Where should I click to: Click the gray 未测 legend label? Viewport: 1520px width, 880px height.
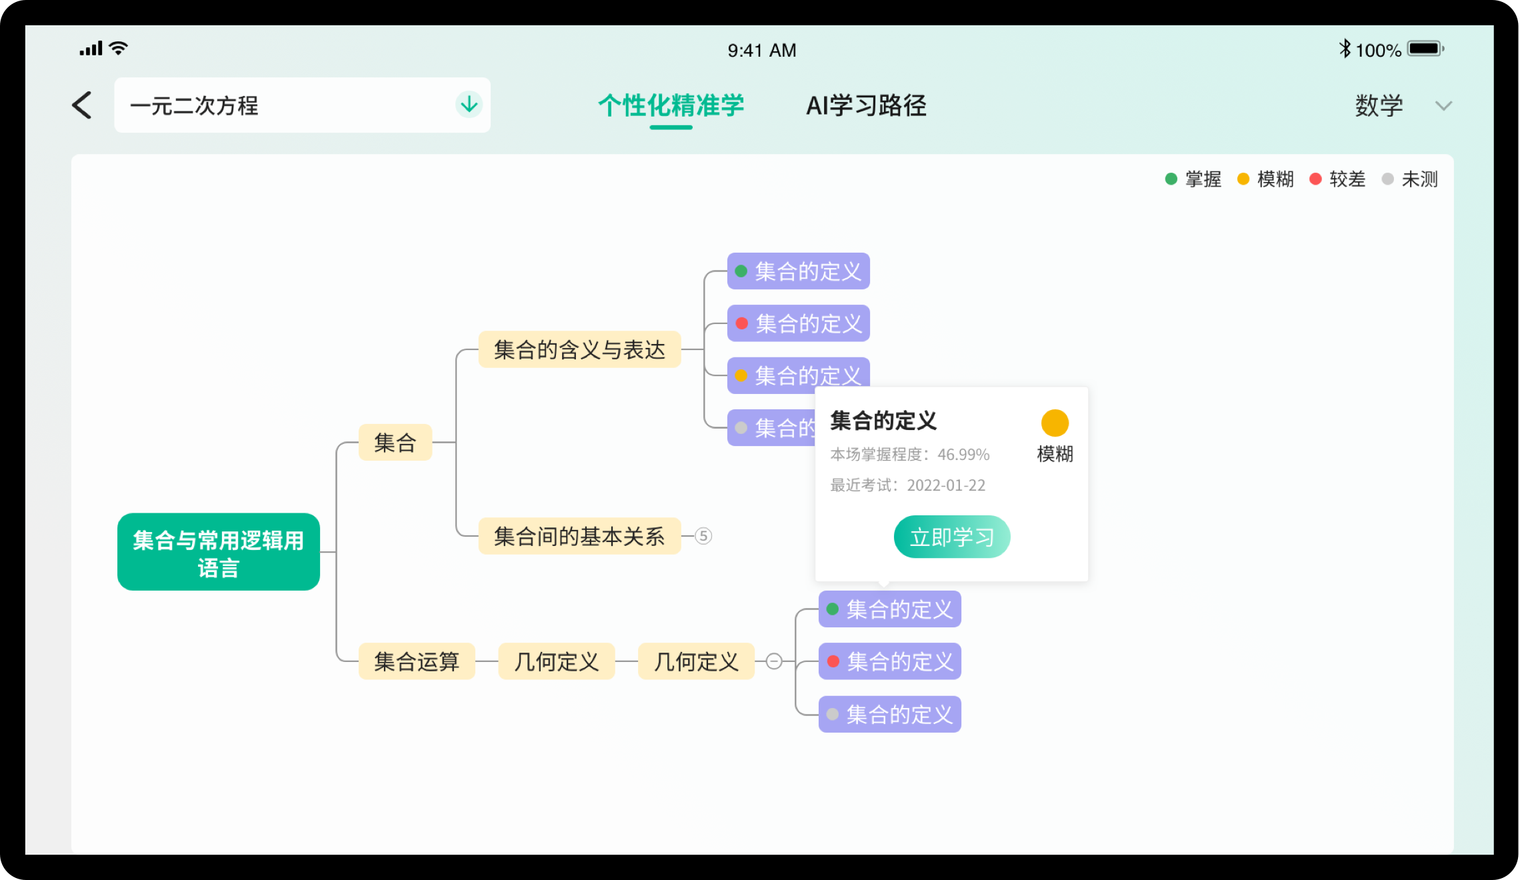click(1419, 179)
